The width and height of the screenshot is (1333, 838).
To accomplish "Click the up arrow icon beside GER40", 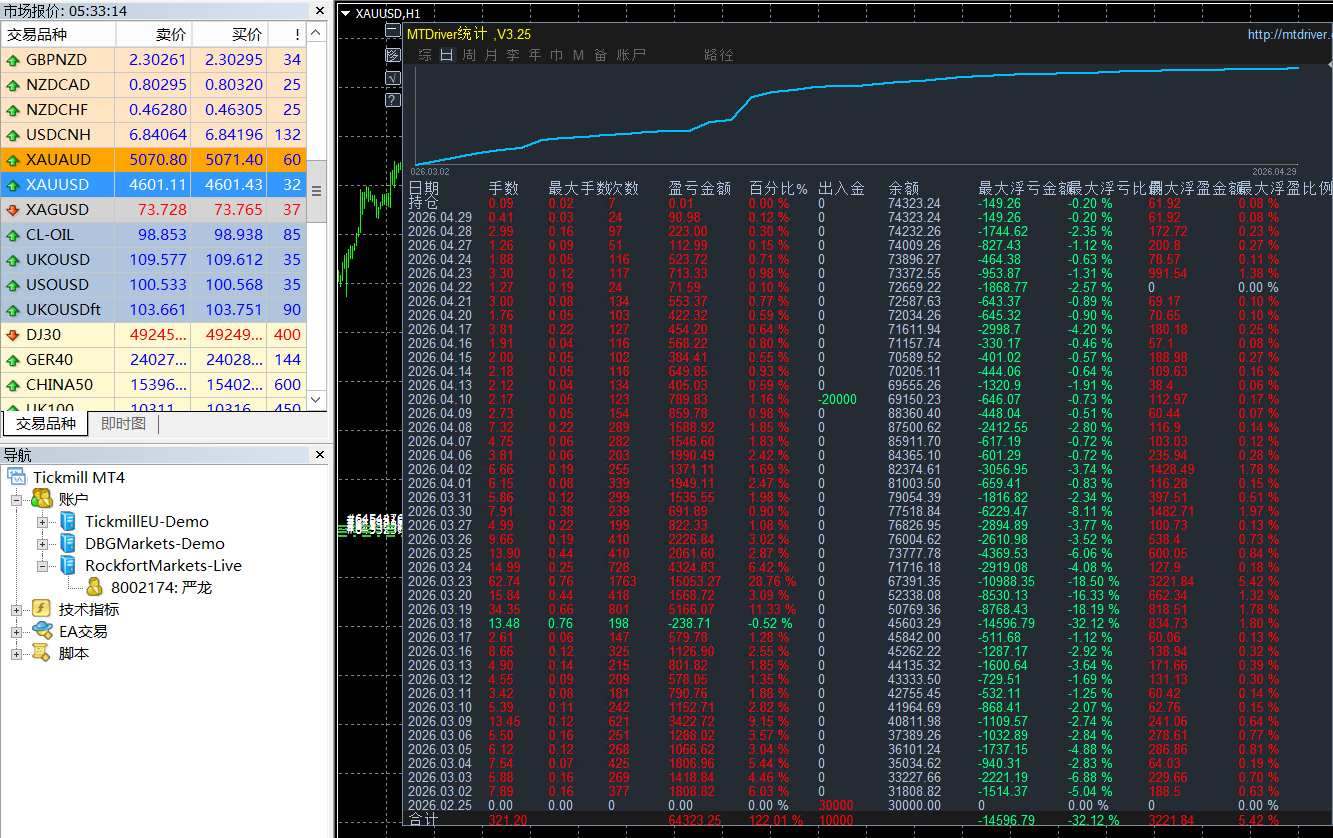I will [x=13, y=360].
